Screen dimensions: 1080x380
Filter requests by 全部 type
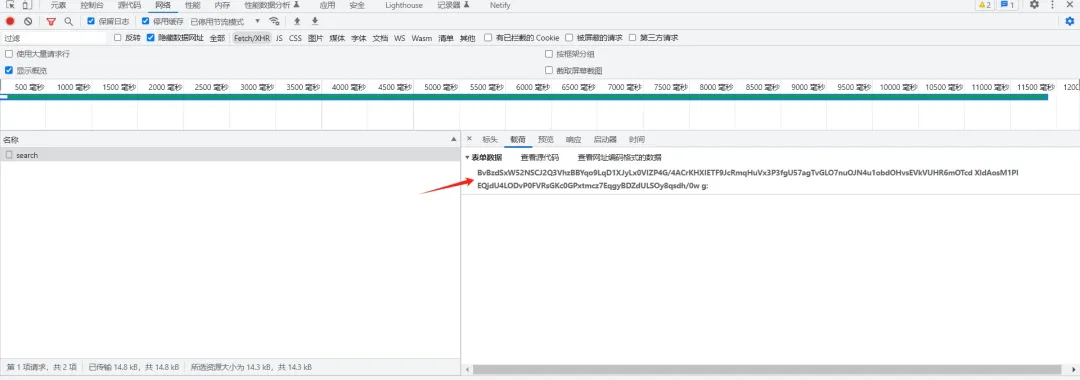click(x=217, y=38)
